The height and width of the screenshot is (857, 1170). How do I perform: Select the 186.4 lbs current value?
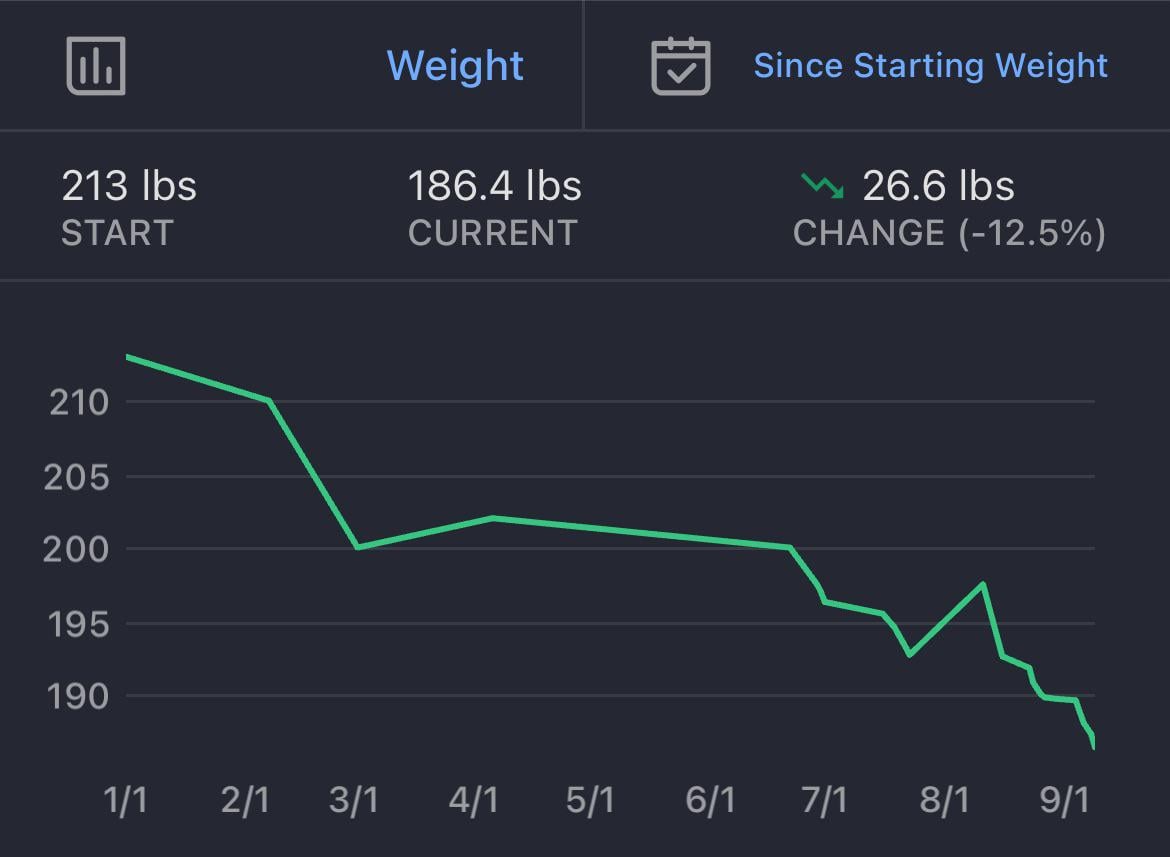494,186
